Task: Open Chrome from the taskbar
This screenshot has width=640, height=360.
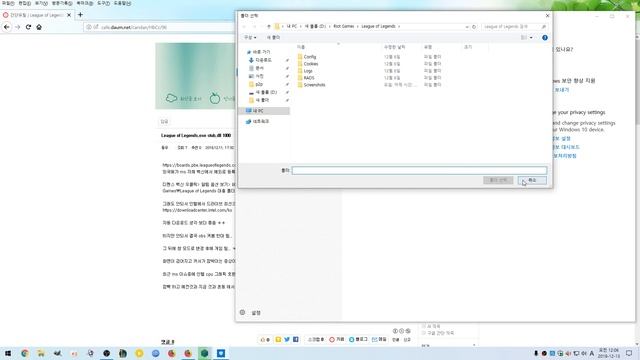Action: pyautogui.click(x=25, y=353)
